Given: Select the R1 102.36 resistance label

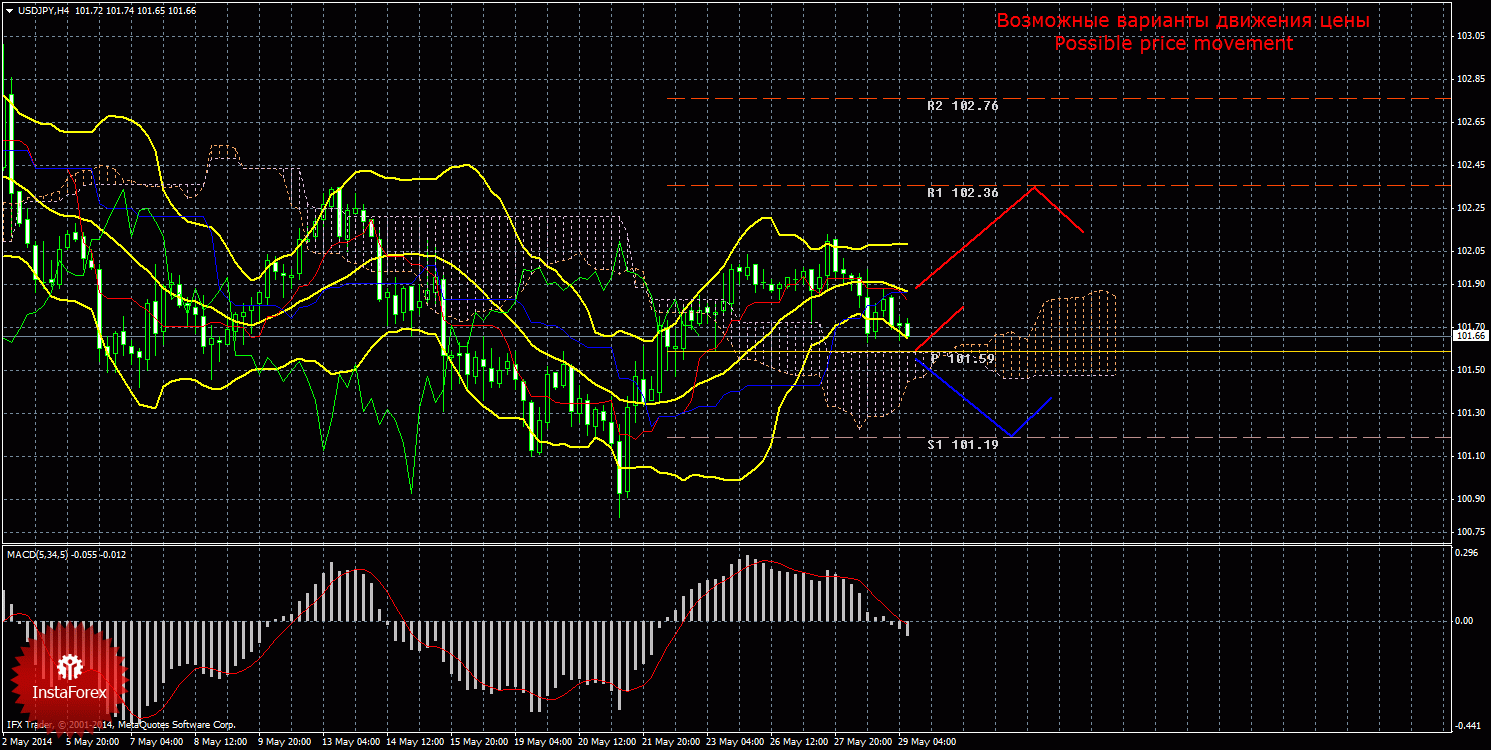Looking at the screenshot, I should 963,192.
